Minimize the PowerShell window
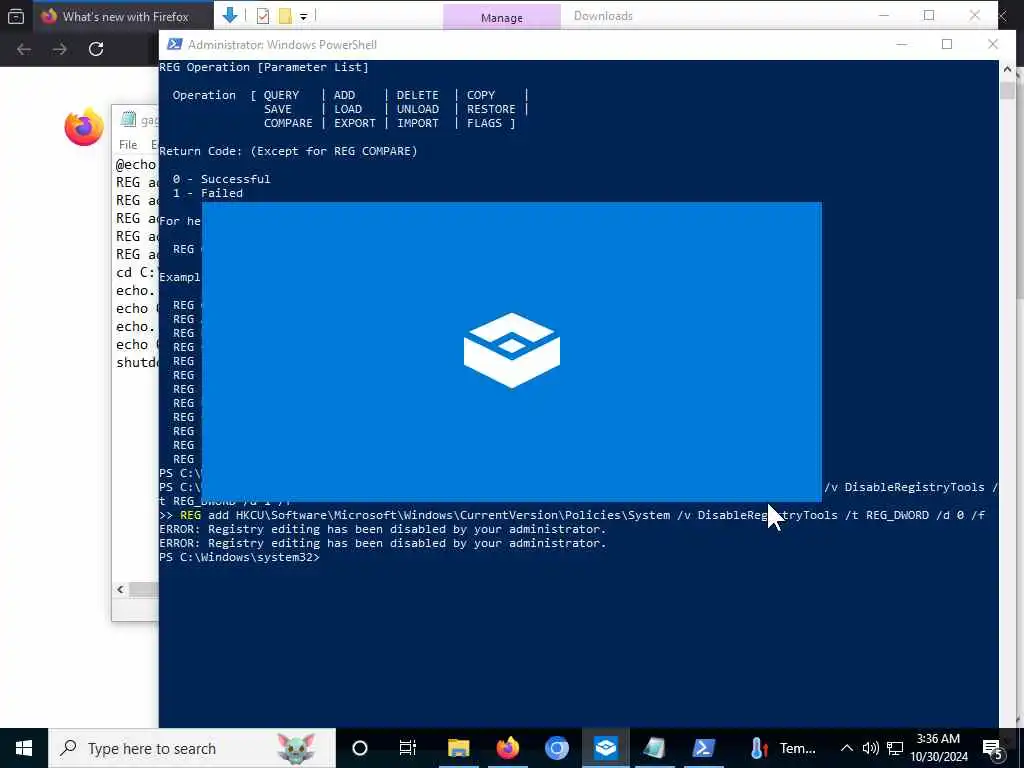This screenshot has height=768, width=1024. click(x=902, y=44)
